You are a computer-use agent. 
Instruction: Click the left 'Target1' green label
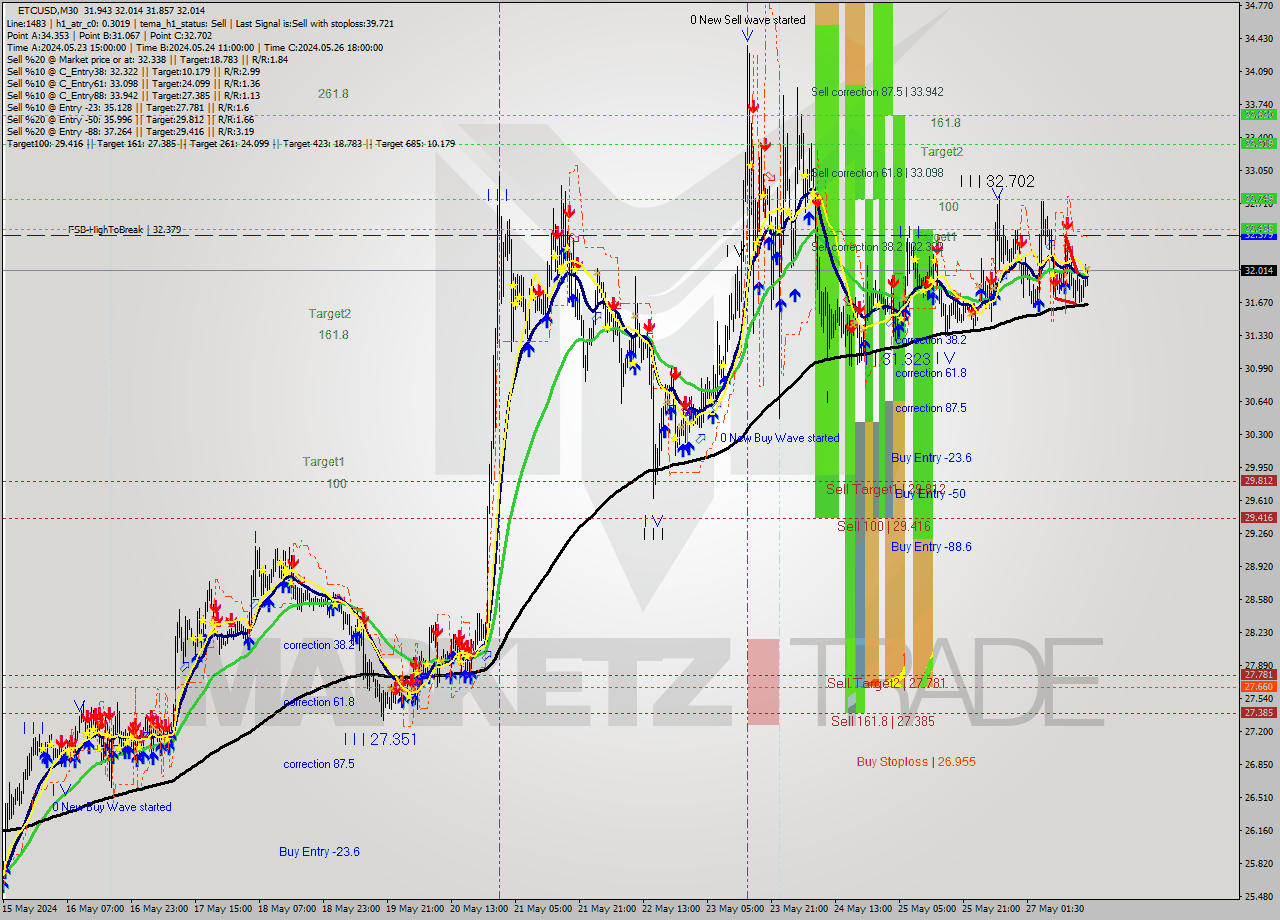324,462
